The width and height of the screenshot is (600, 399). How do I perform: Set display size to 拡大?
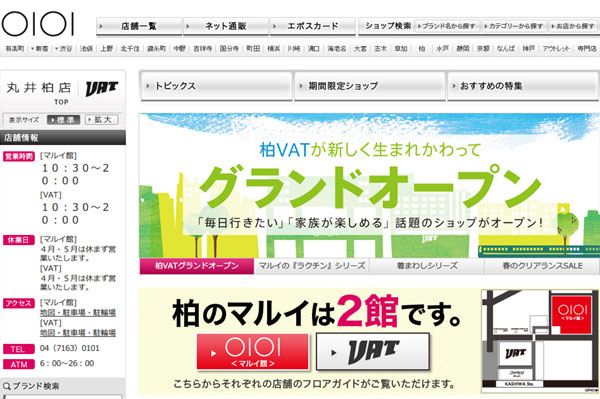(x=101, y=120)
